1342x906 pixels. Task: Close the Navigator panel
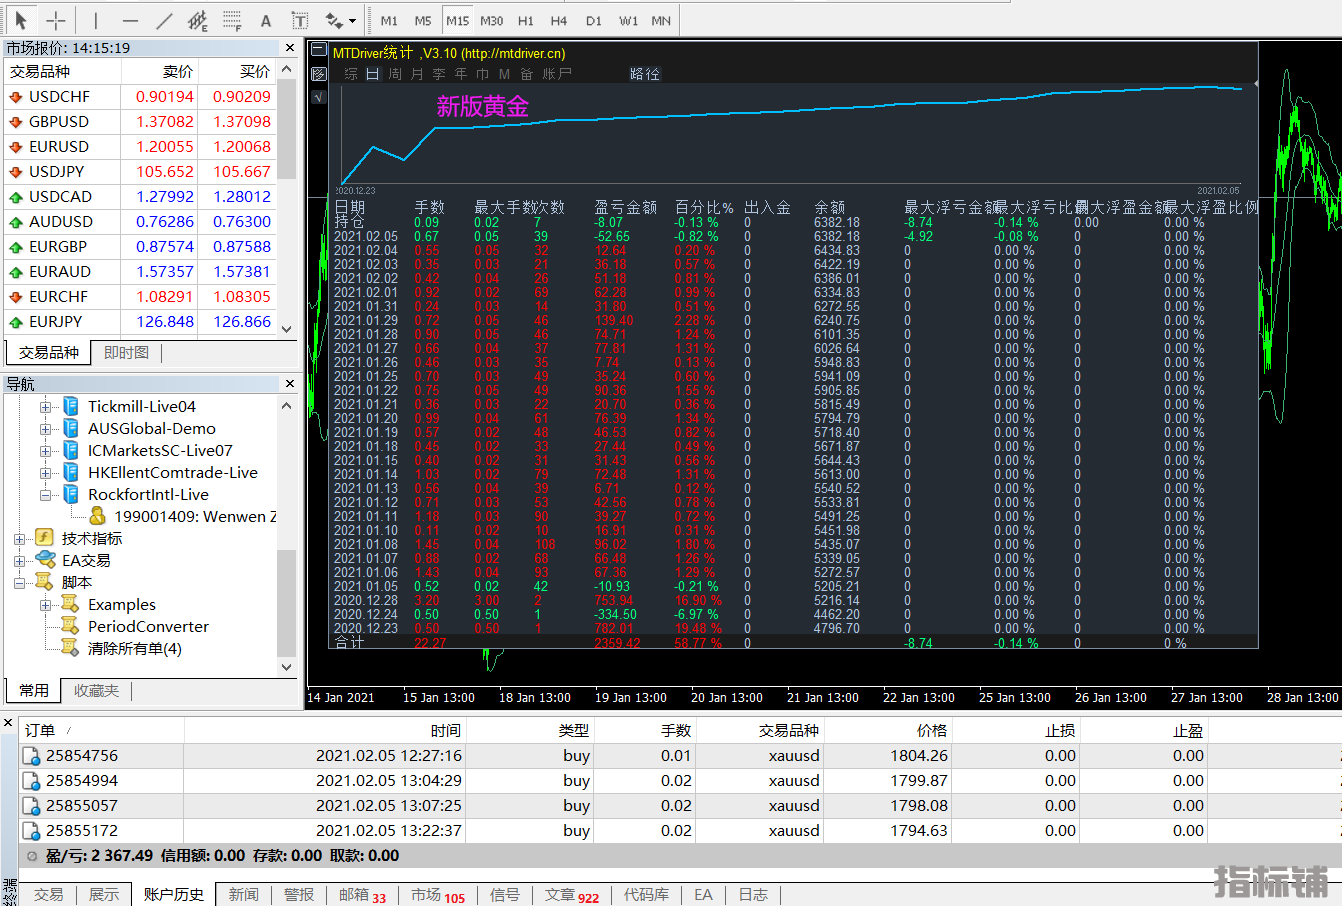click(x=290, y=384)
